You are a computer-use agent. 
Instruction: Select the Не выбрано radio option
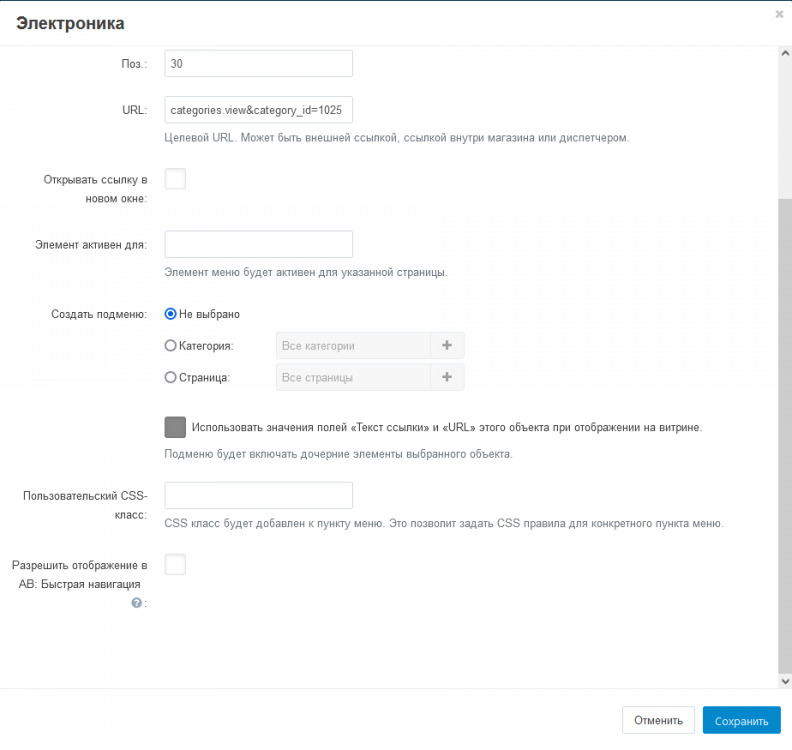(x=171, y=314)
